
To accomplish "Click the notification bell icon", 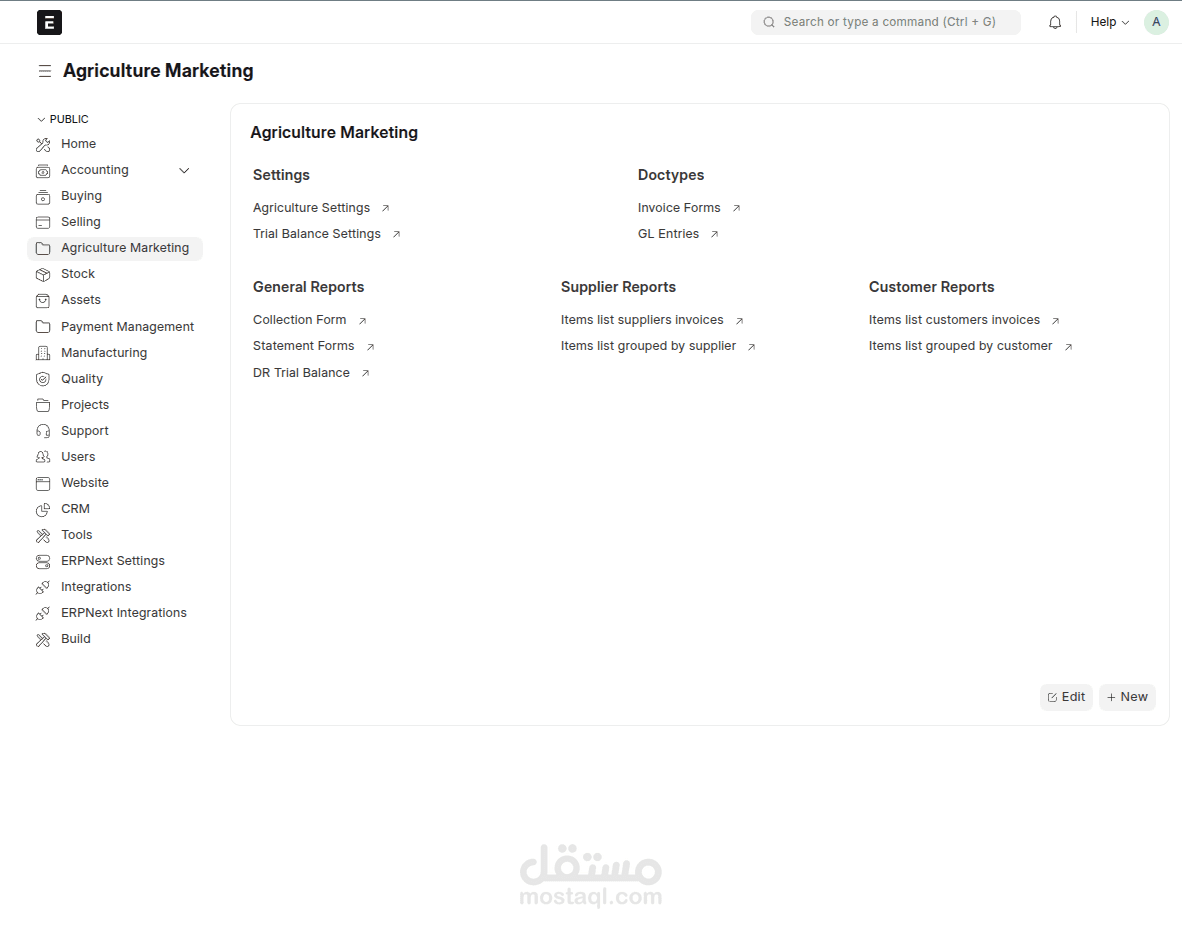I will [1054, 21].
